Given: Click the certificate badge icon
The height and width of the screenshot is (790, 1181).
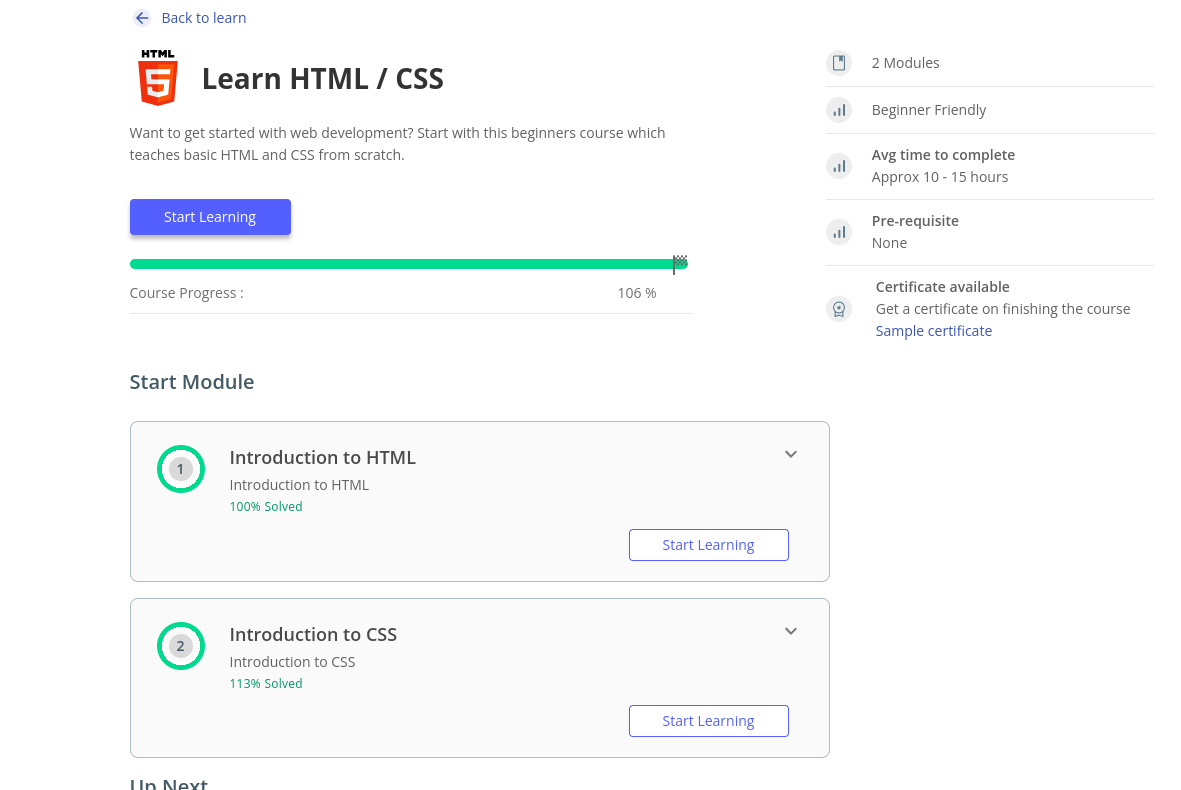Looking at the screenshot, I should (x=839, y=309).
